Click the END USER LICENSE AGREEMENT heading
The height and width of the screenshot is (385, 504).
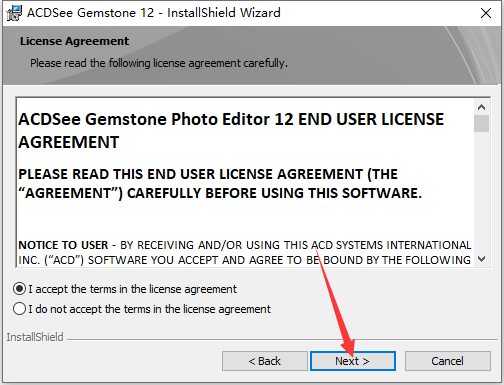coord(231,131)
